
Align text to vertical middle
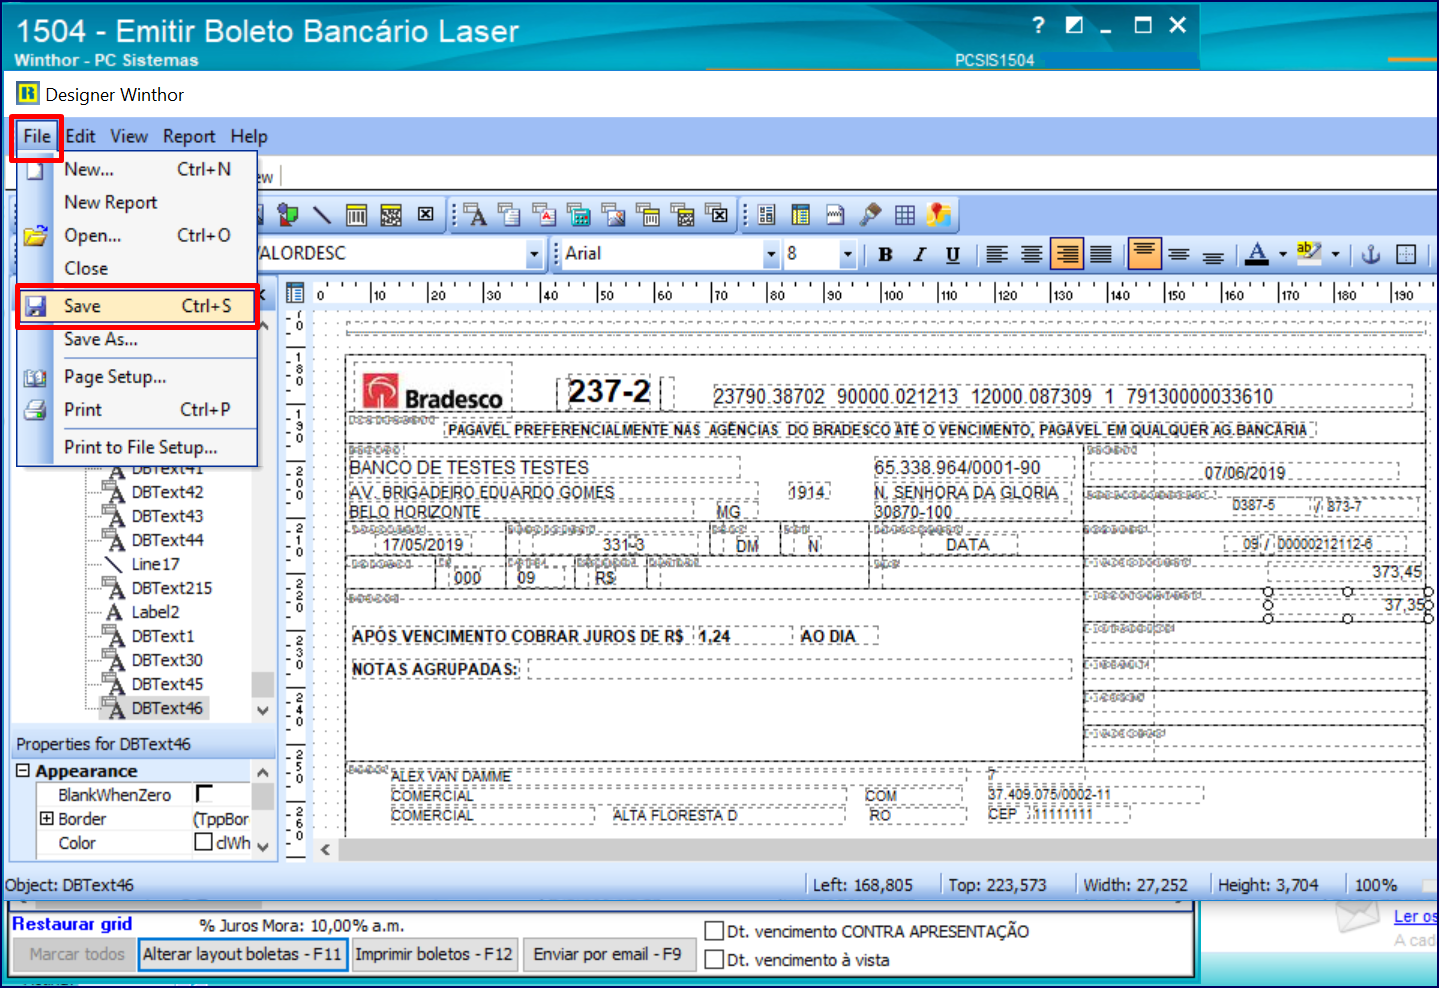(x=1179, y=254)
